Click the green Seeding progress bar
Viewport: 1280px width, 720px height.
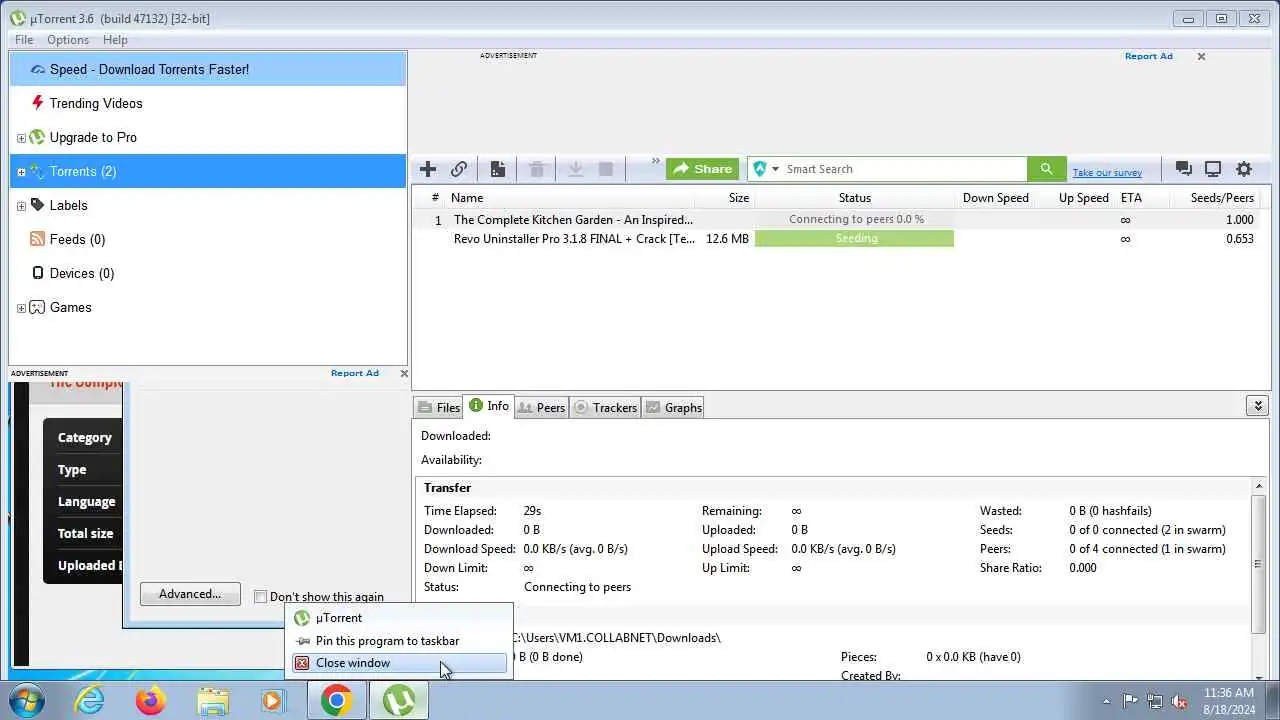click(855, 239)
